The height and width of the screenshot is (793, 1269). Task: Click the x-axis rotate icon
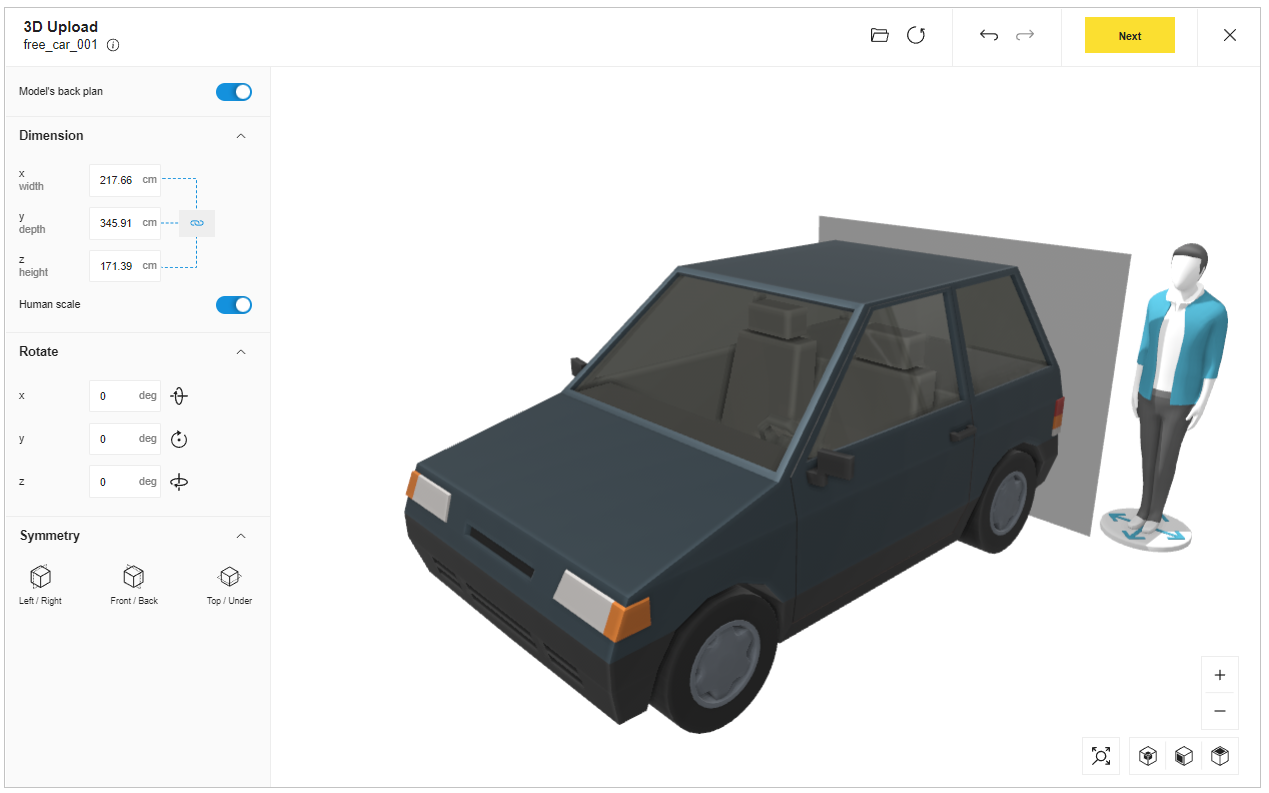point(178,396)
